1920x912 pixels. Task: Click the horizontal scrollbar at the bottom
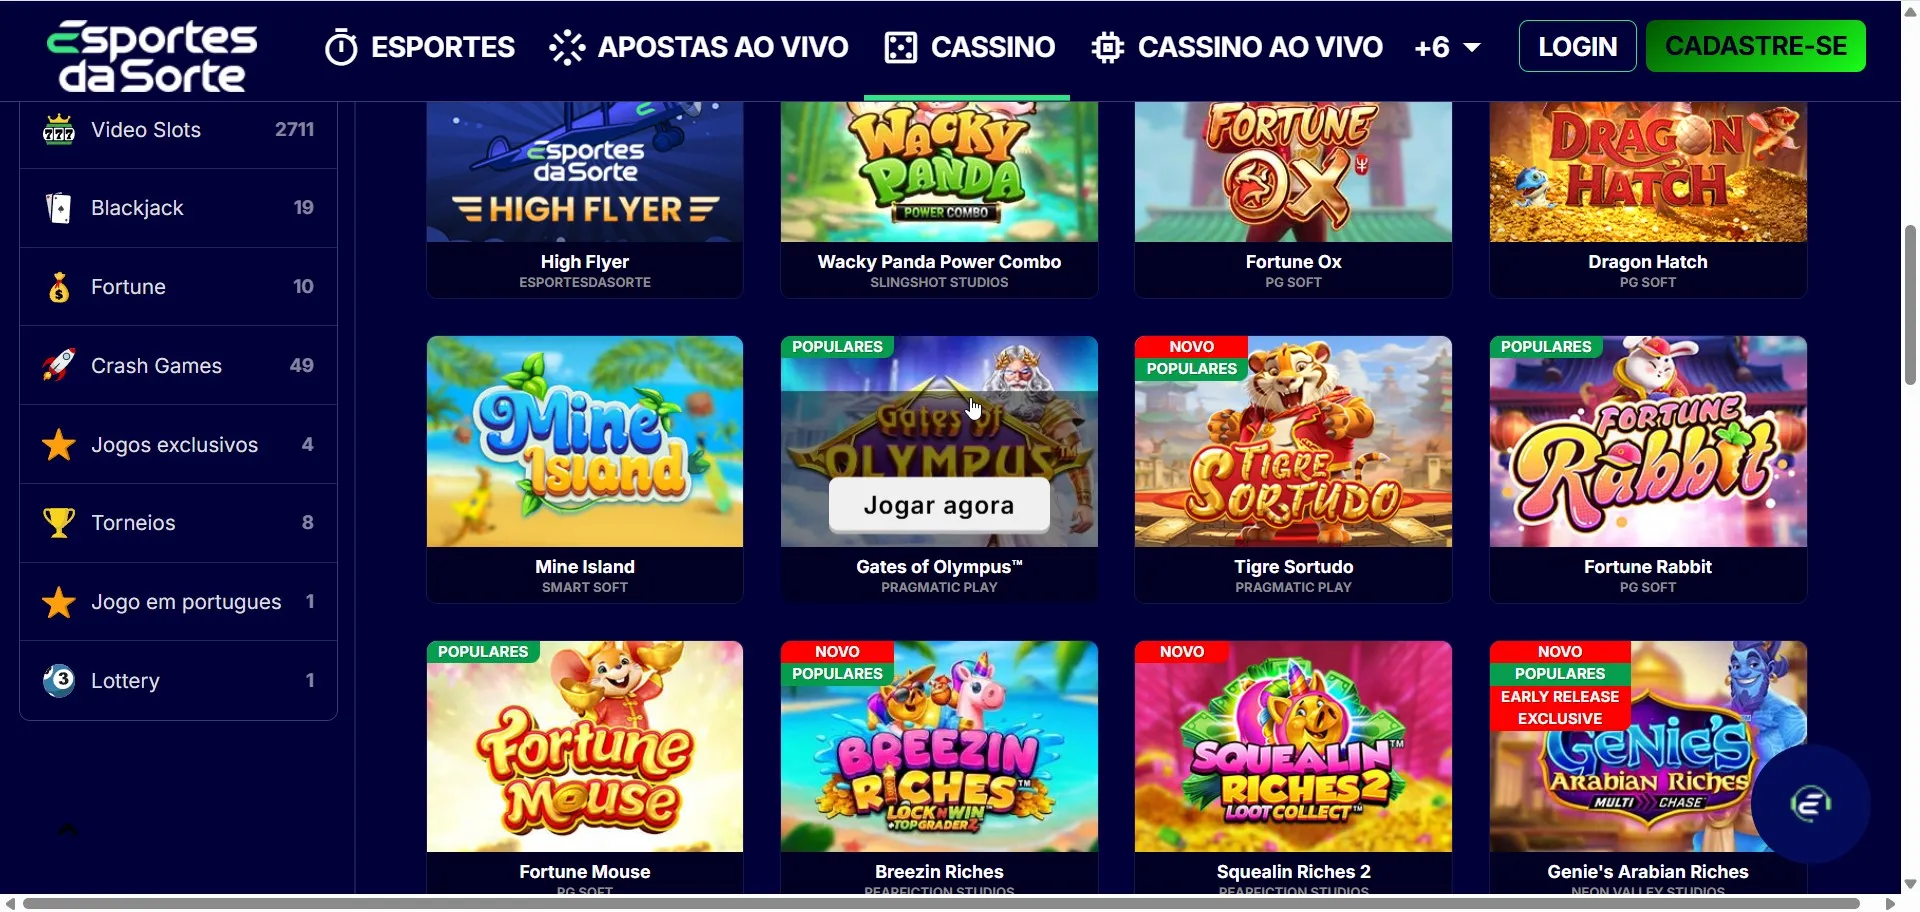tap(940, 903)
